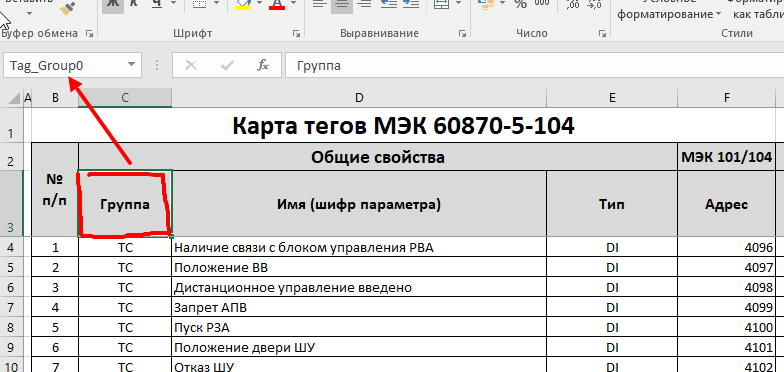The height and width of the screenshot is (372, 784).
Task: Select the column C header
Action: tap(125, 98)
